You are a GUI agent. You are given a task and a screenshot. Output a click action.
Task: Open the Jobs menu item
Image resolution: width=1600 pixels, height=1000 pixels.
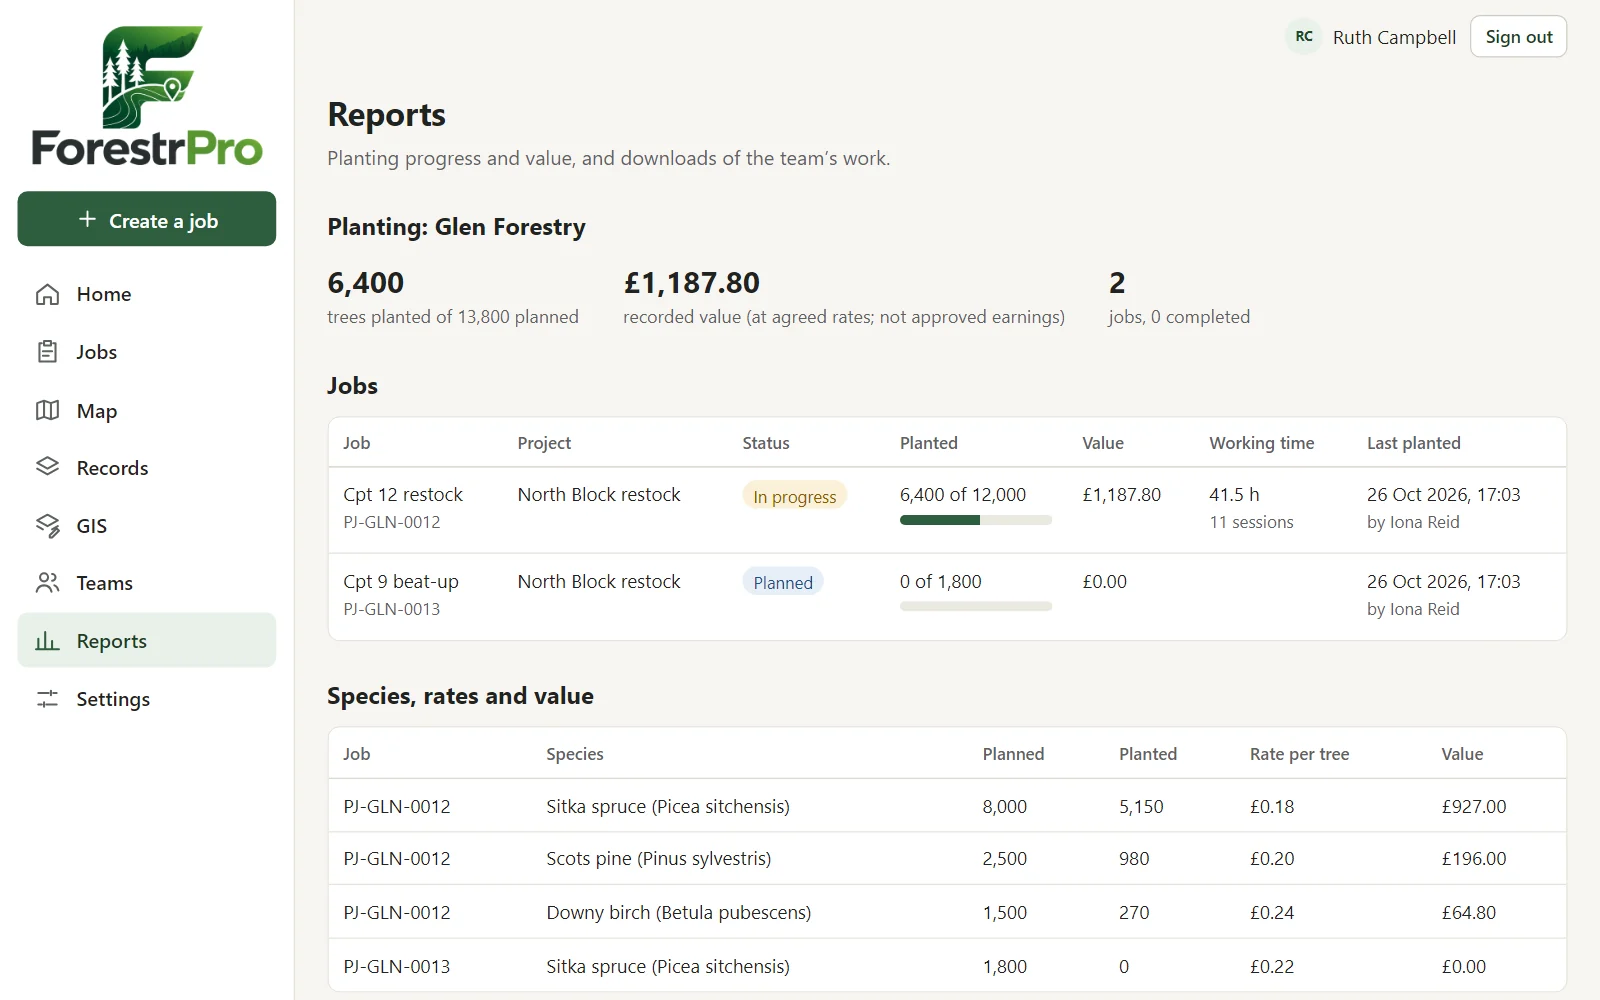(x=147, y=352)
